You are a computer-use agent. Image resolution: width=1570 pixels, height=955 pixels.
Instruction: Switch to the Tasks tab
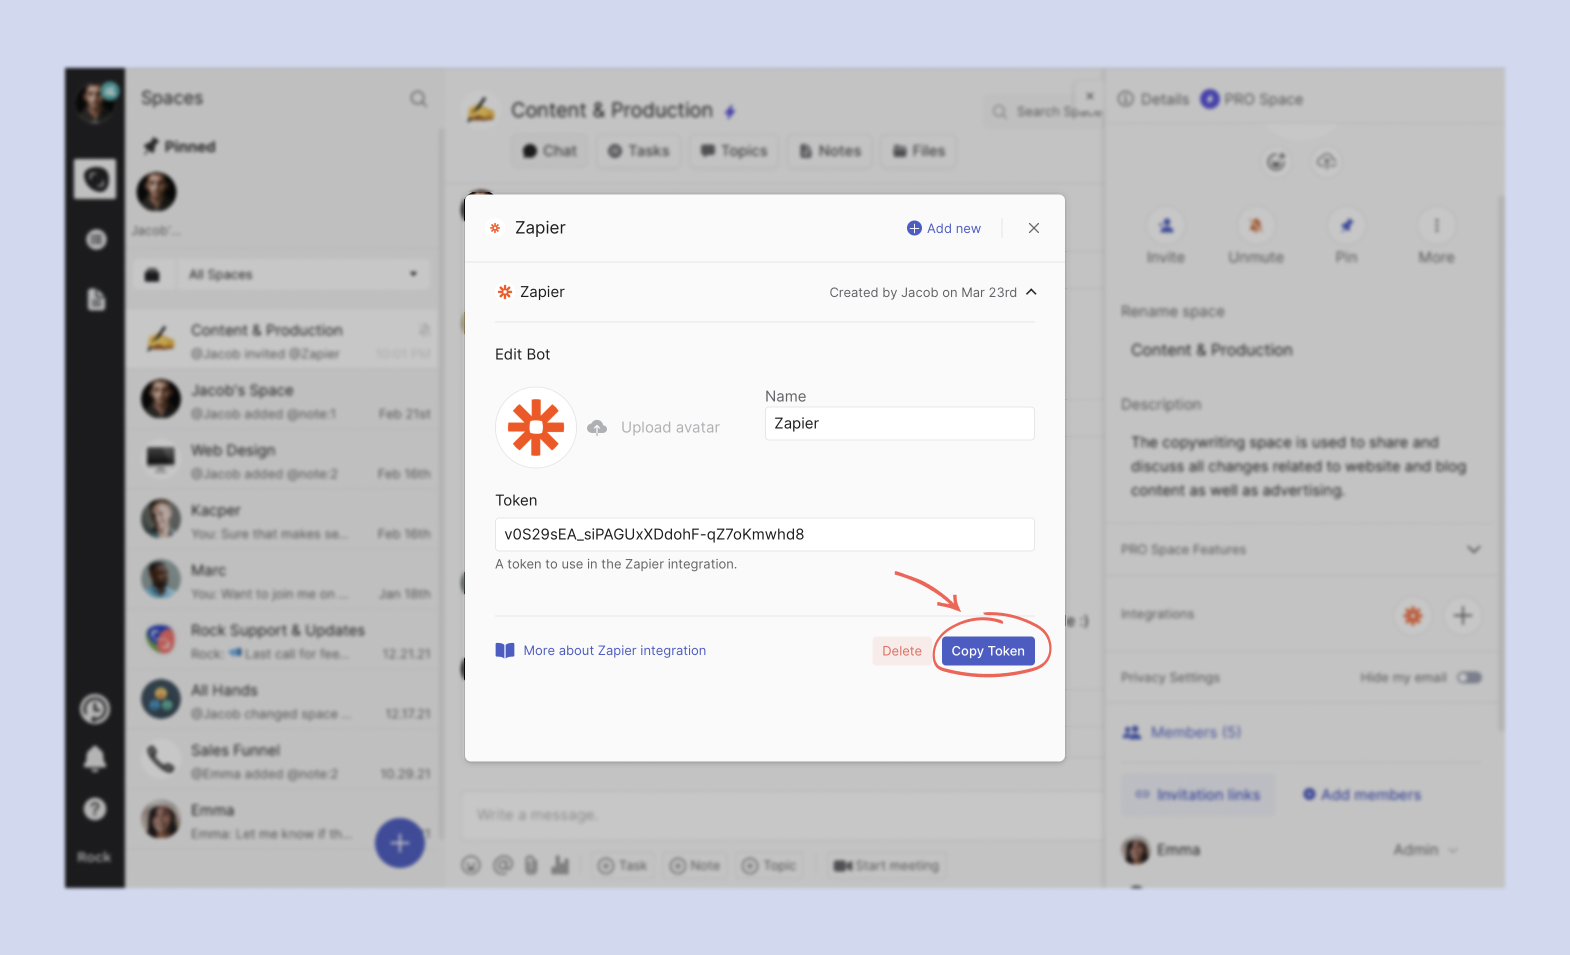[x=638, y=151]
